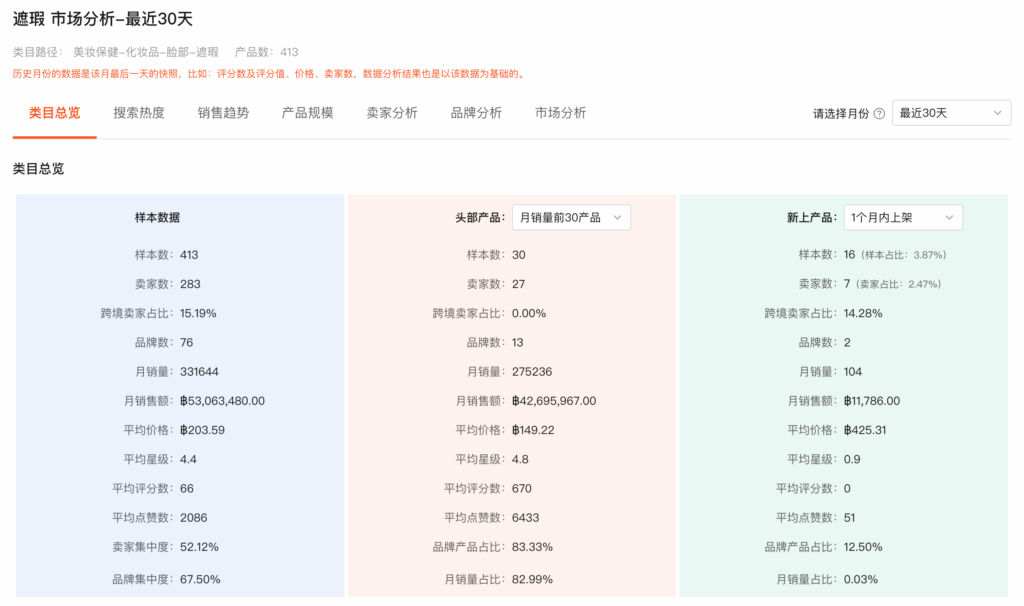Expand the 1个月内上架 dropdown
This screenshot has width=1024, height=606.
click(x=903, y=217)
